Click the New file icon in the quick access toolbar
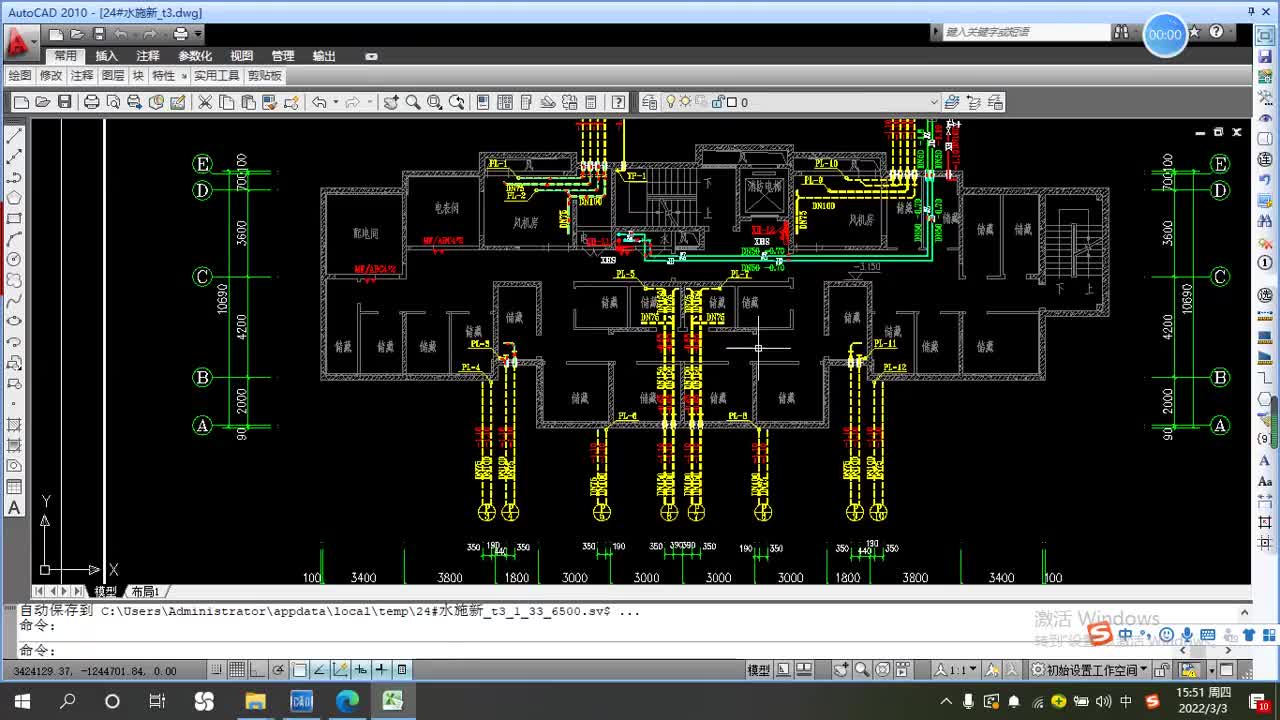Viewport: 1280px width, 720px height. [x=57, y=34]
